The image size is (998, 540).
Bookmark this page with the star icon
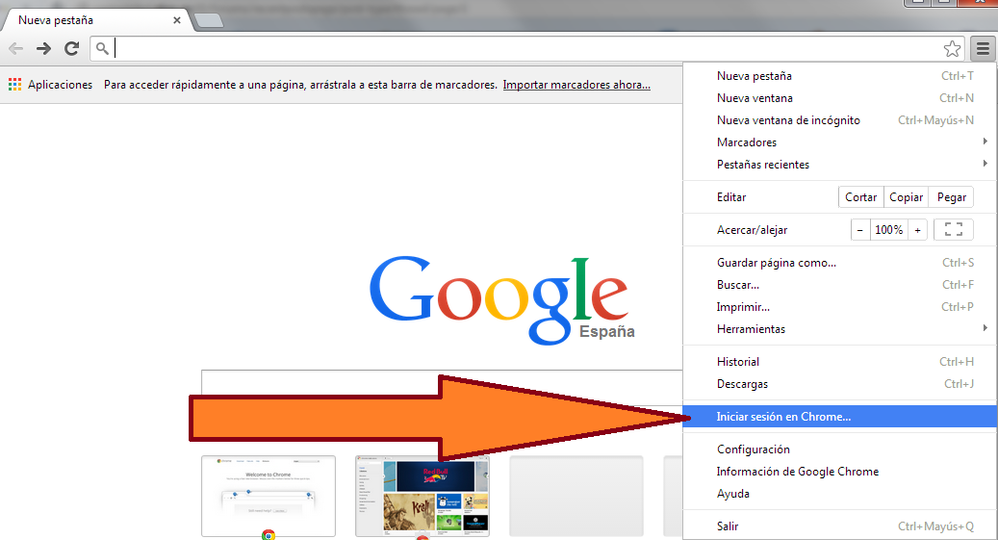point(952,48)
